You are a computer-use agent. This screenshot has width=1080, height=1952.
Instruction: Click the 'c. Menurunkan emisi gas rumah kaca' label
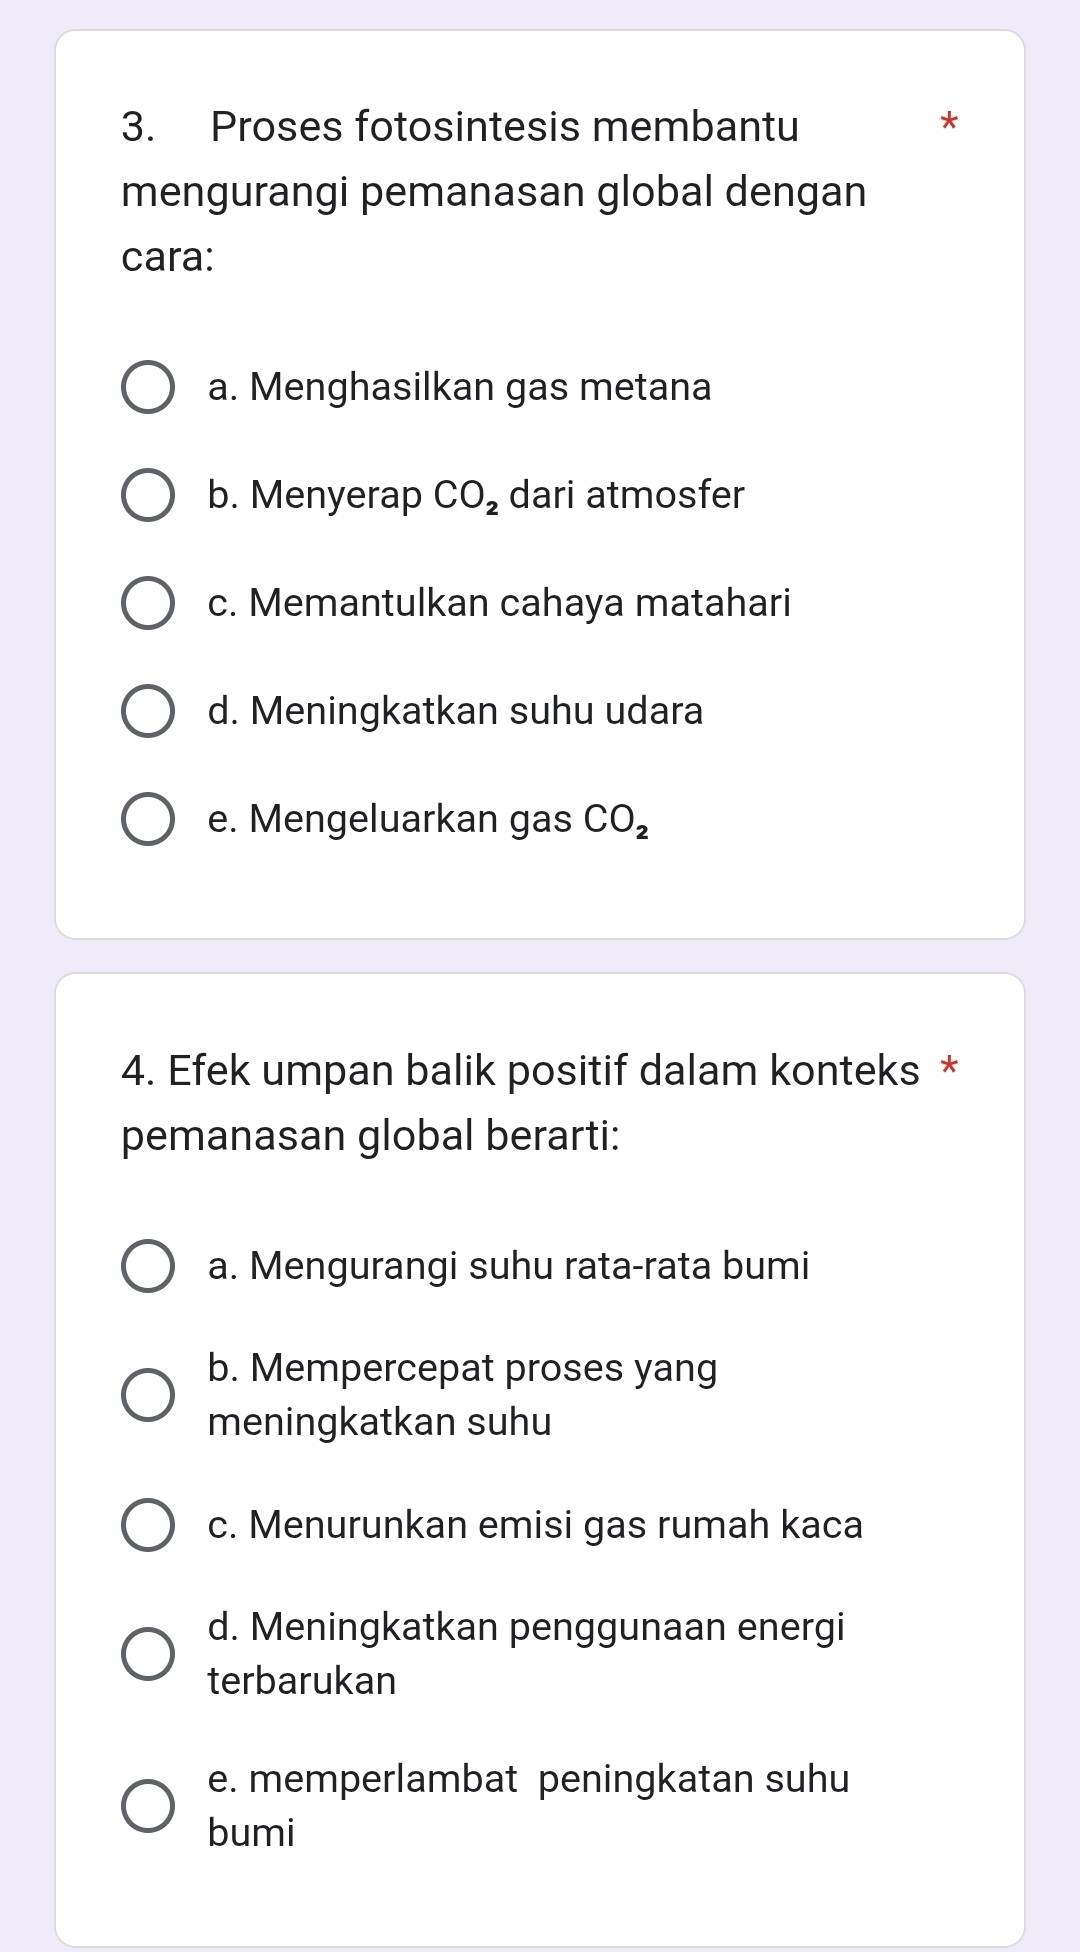[x=535, y=1525]
